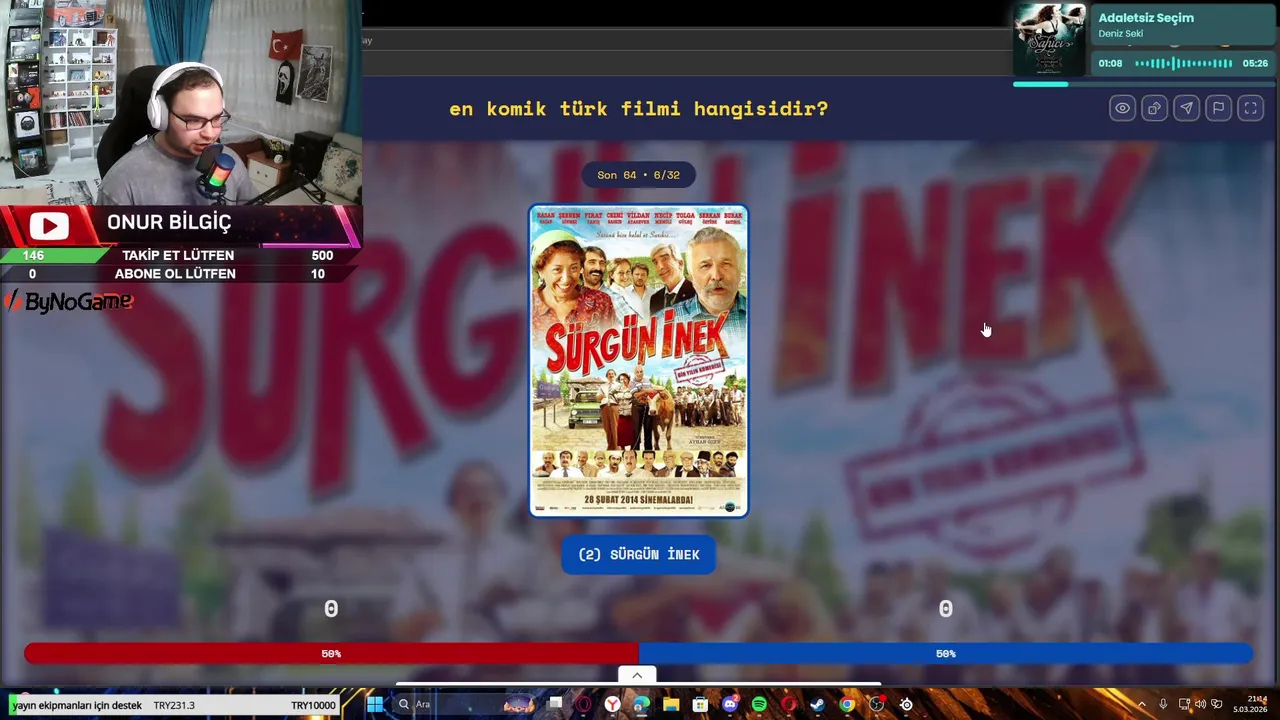Click the TAKİP ET LÜTFEN follower goal row
The width and height of the screenshot is (1280, 720).
pyautogui.click(x=178, y=255)
